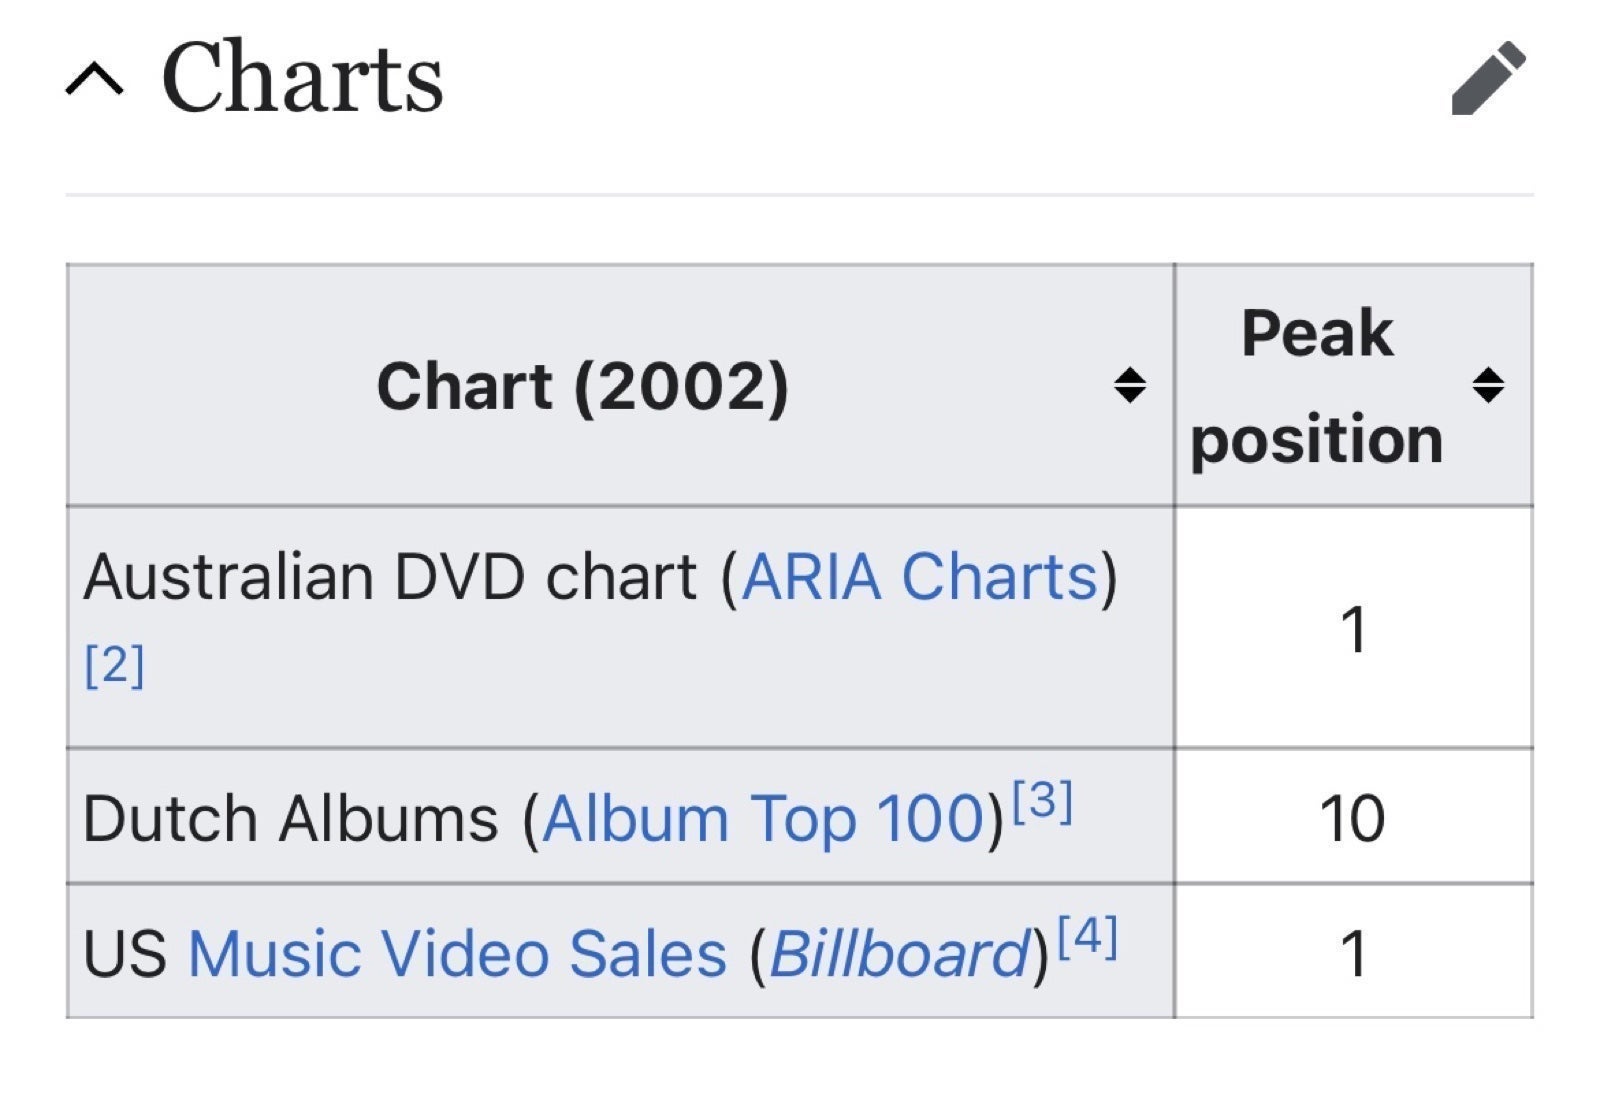Jump to reference [2] citation
Screen dimensions: 1600x1097
pos(115,665)
